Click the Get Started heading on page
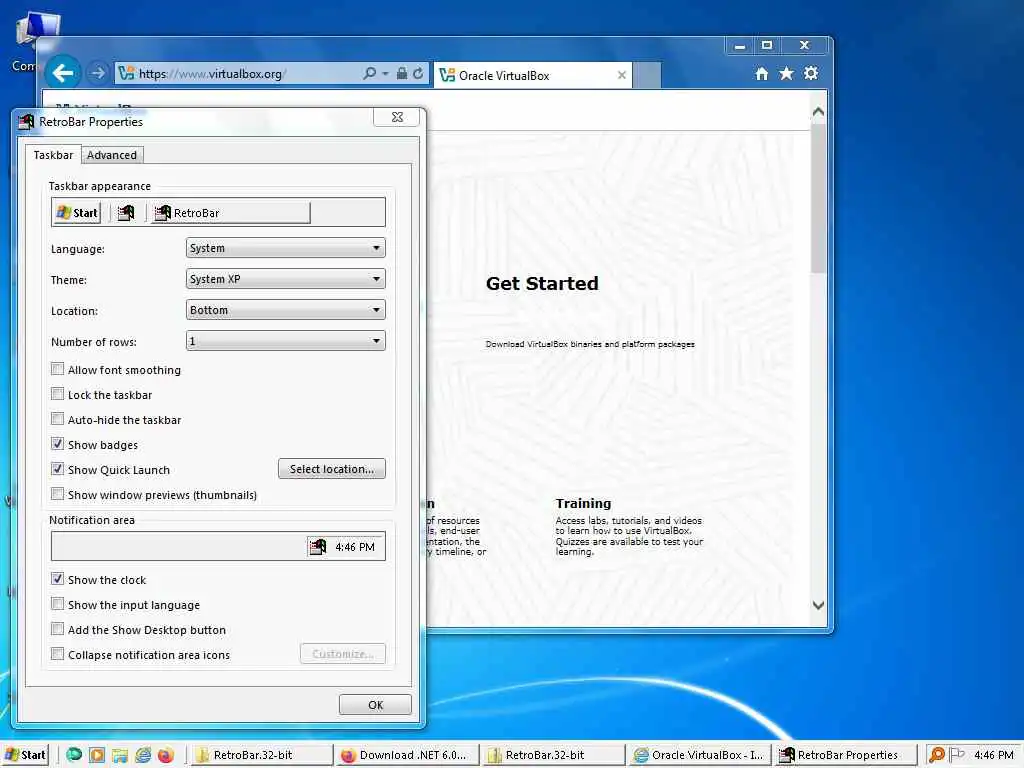Screen dimensions: 1024x768 [542, 283]
